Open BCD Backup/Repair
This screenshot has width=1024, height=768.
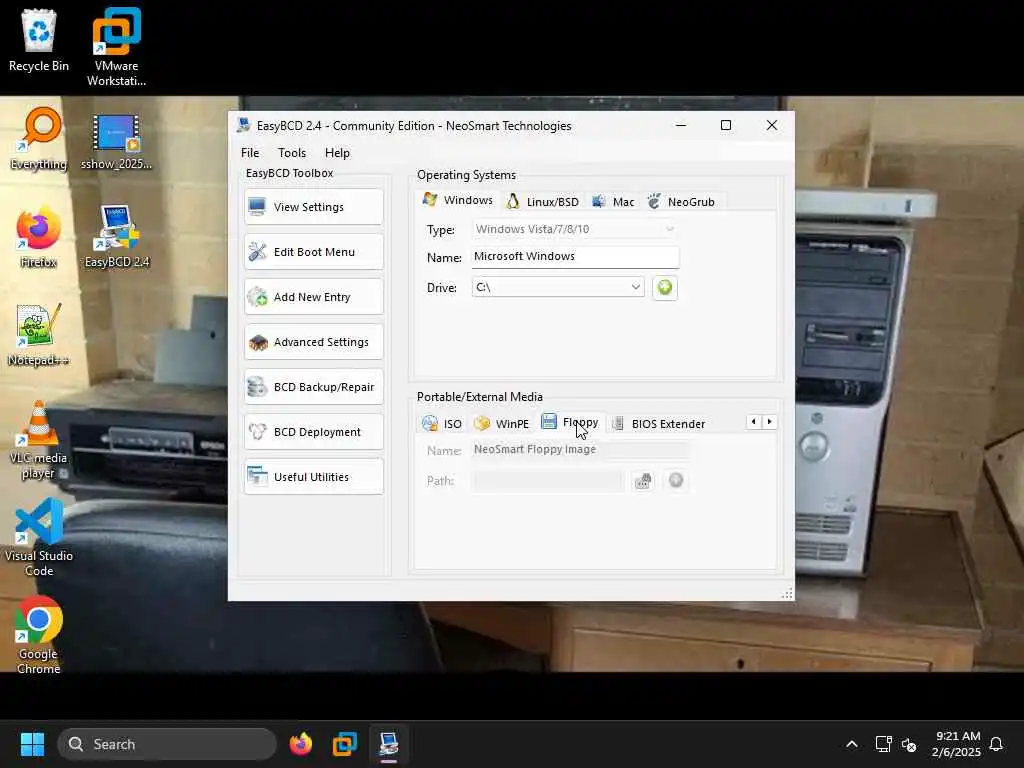(x=313, y=387)
